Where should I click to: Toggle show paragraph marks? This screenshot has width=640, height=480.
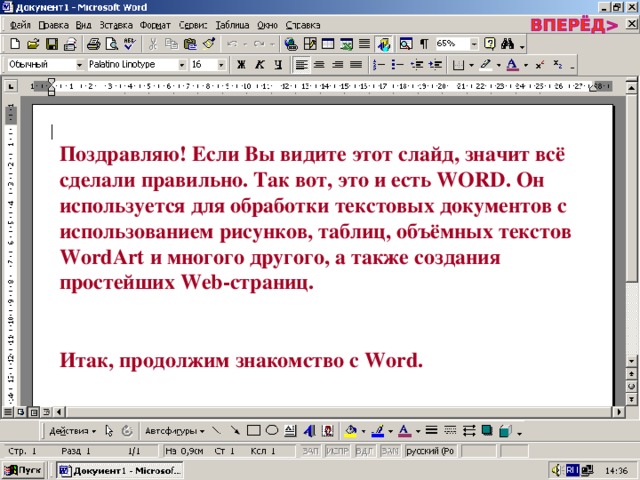click(424, 44)
